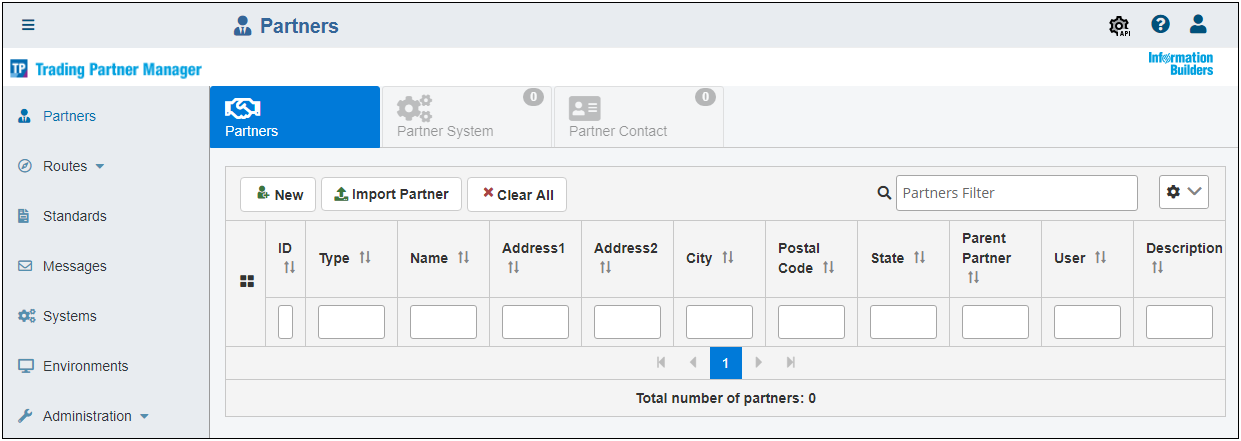Click the Import Partner button

point(391,194)
